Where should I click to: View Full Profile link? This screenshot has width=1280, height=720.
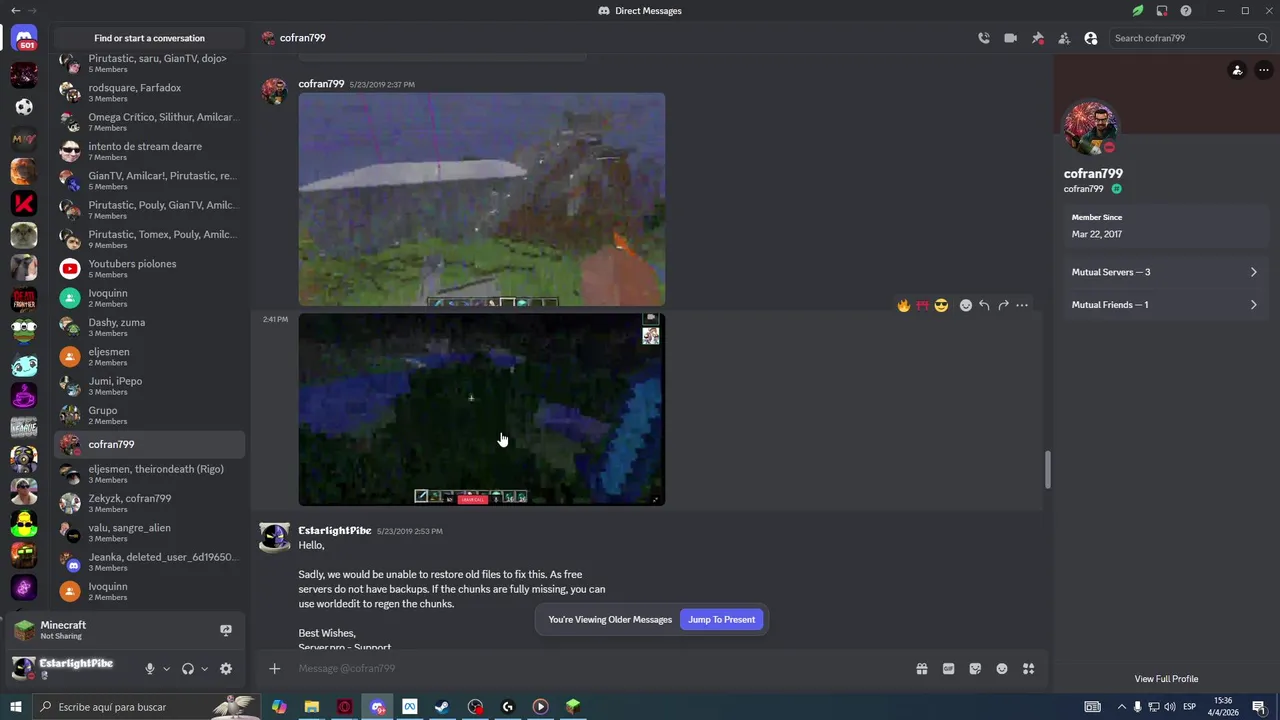click(1166, 679)
